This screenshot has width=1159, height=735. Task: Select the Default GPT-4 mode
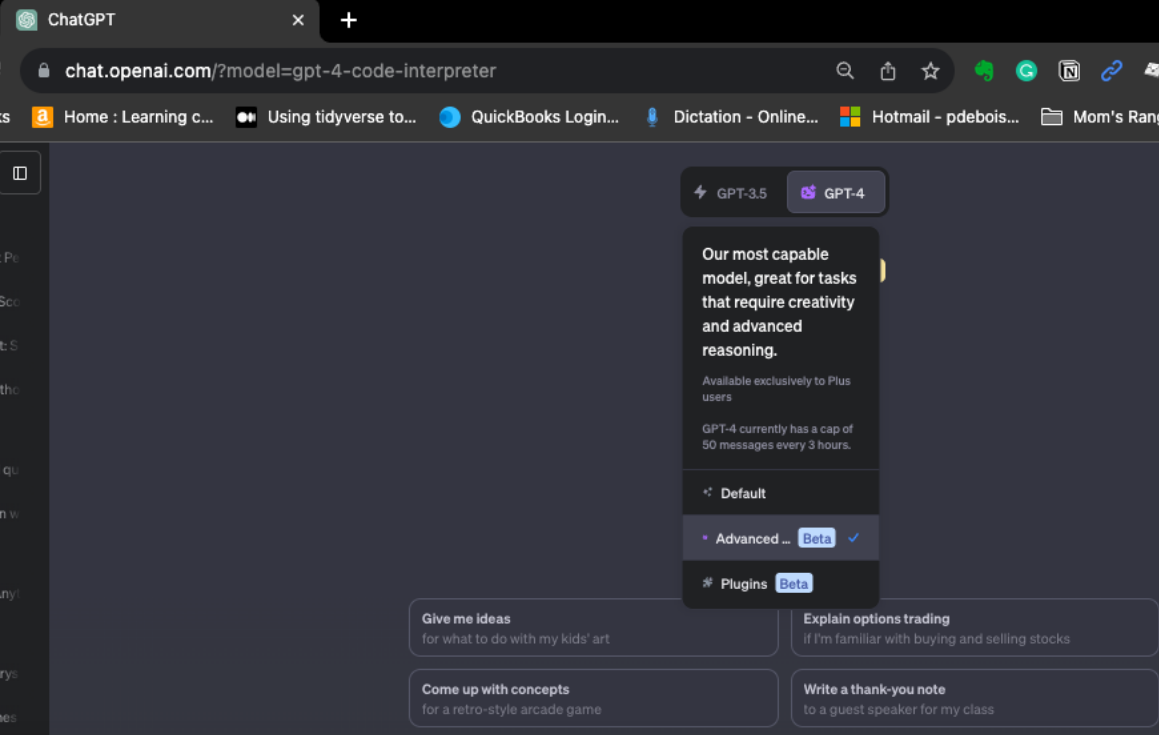click(743, 493)
